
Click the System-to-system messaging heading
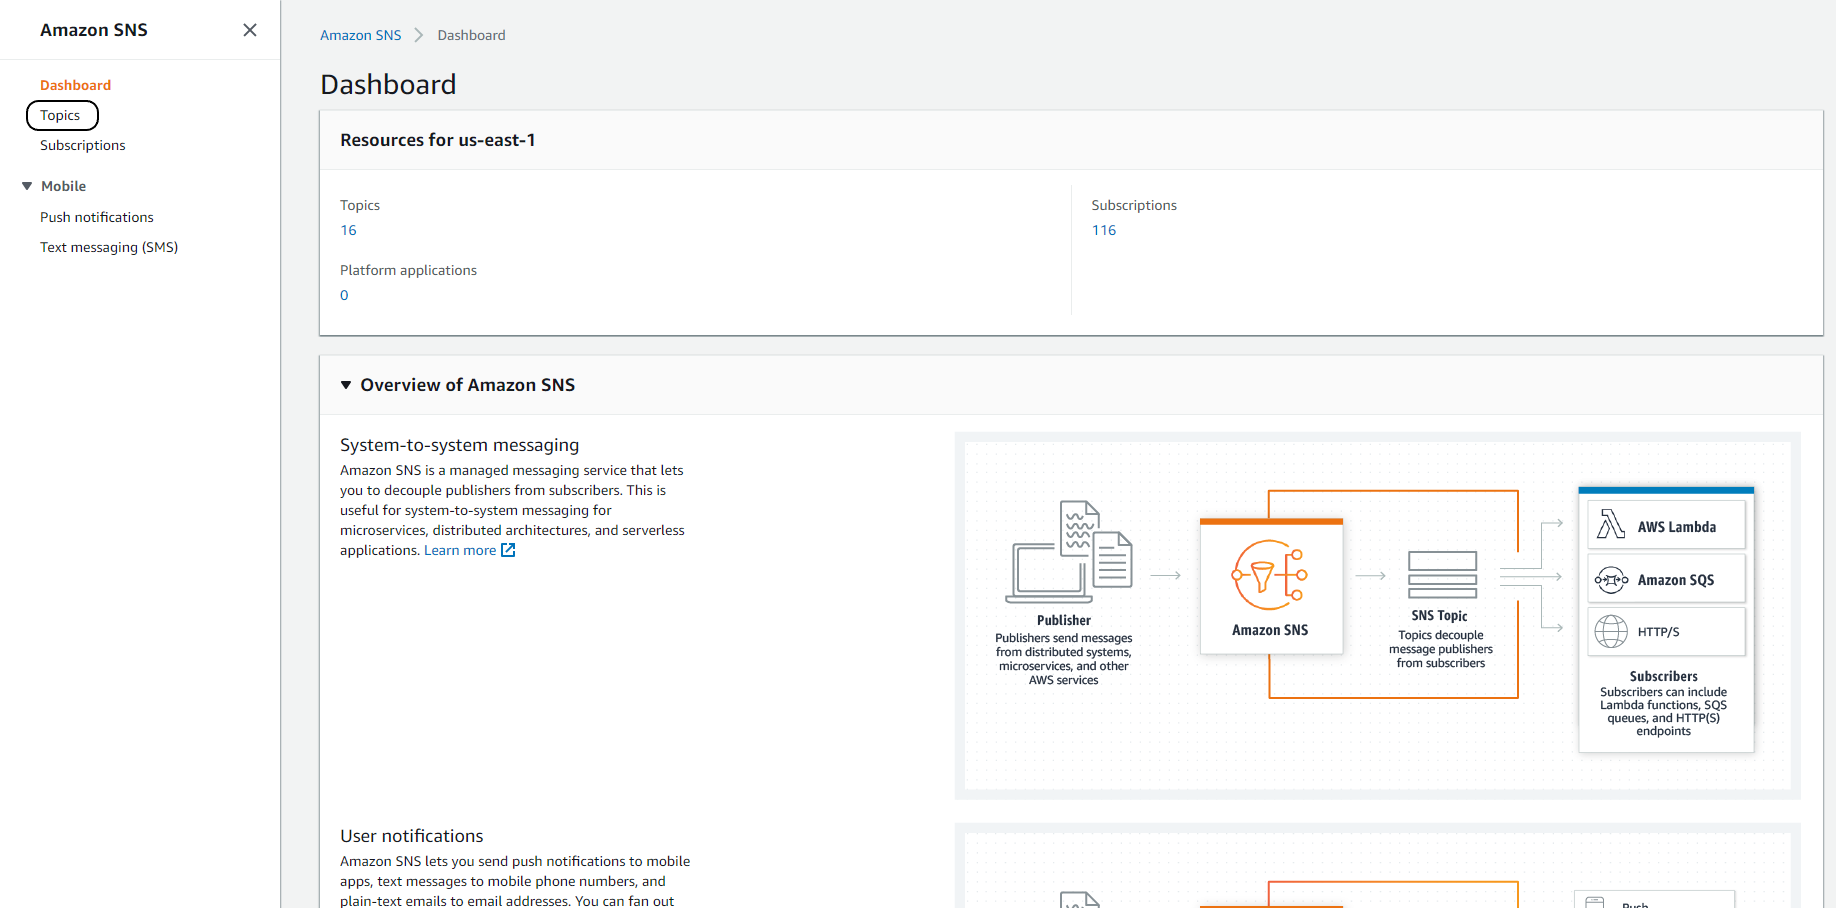459,445
